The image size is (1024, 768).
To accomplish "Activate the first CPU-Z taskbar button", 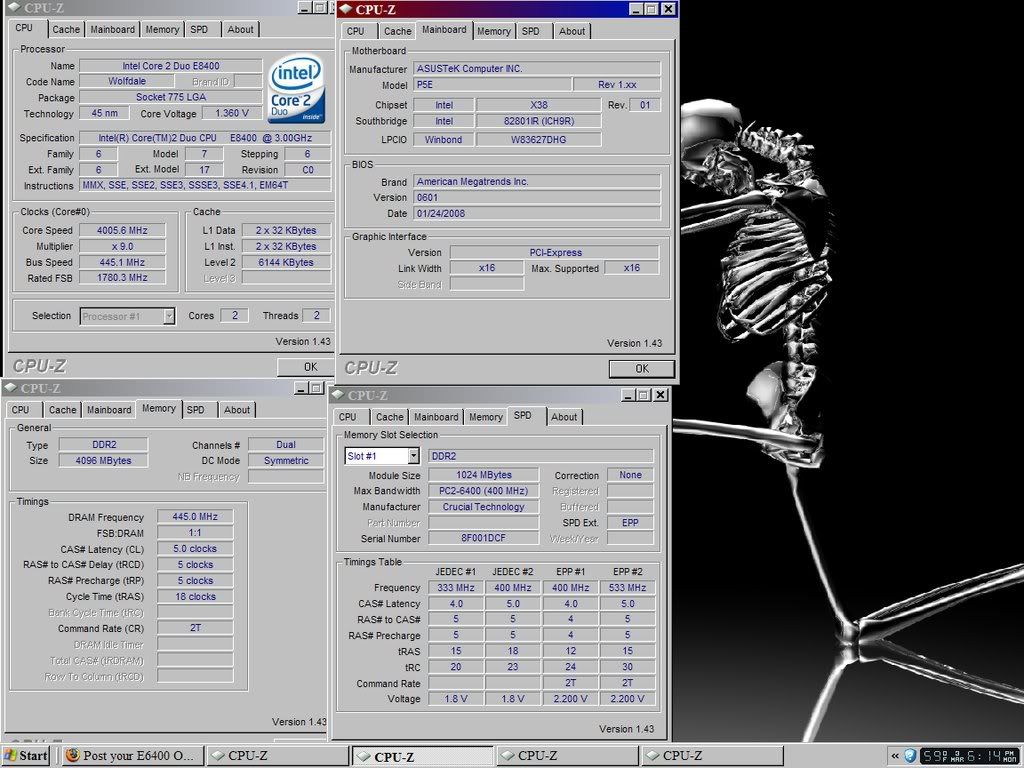I will point(278,755).
